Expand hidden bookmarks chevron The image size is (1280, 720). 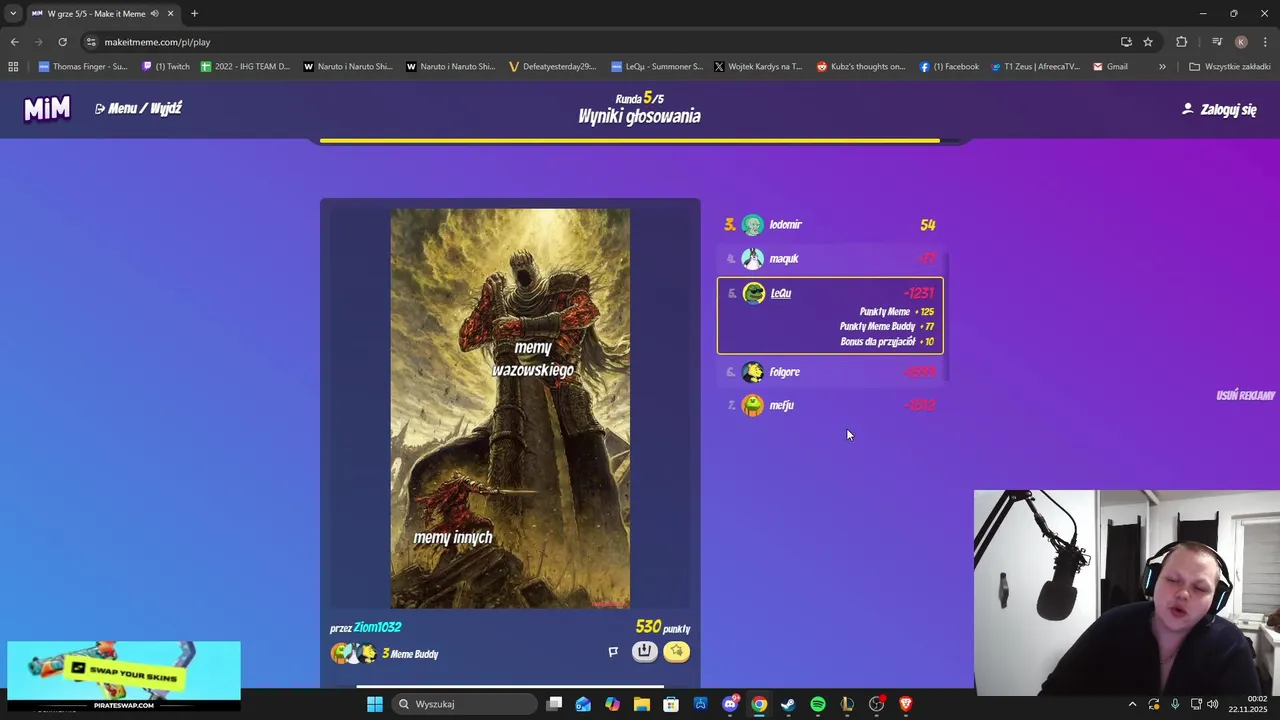pos(1162,67)
